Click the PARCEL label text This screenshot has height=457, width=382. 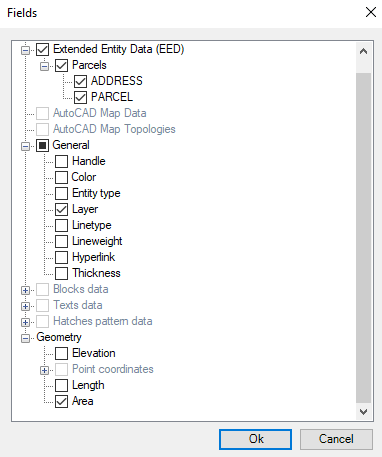[112, 97]
